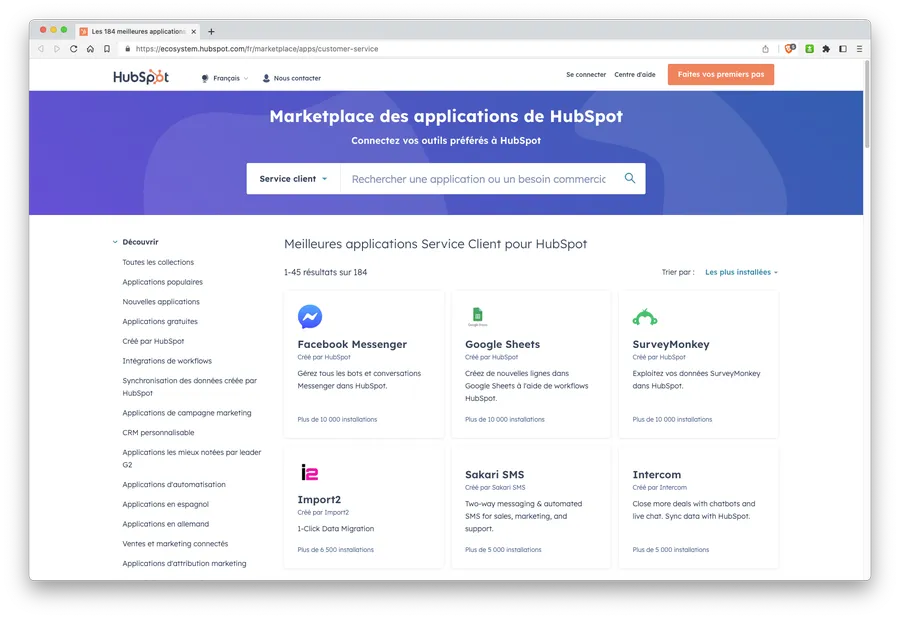Click the HubSpot logo
The height and width of the screenshot is (619, 900).
pos(141,77)
